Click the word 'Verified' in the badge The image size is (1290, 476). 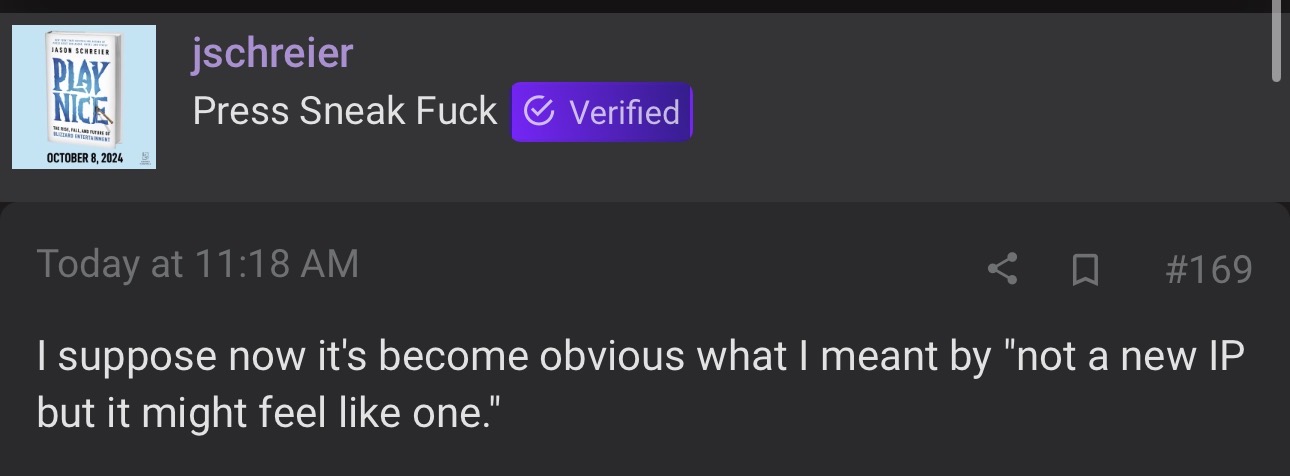624,112
